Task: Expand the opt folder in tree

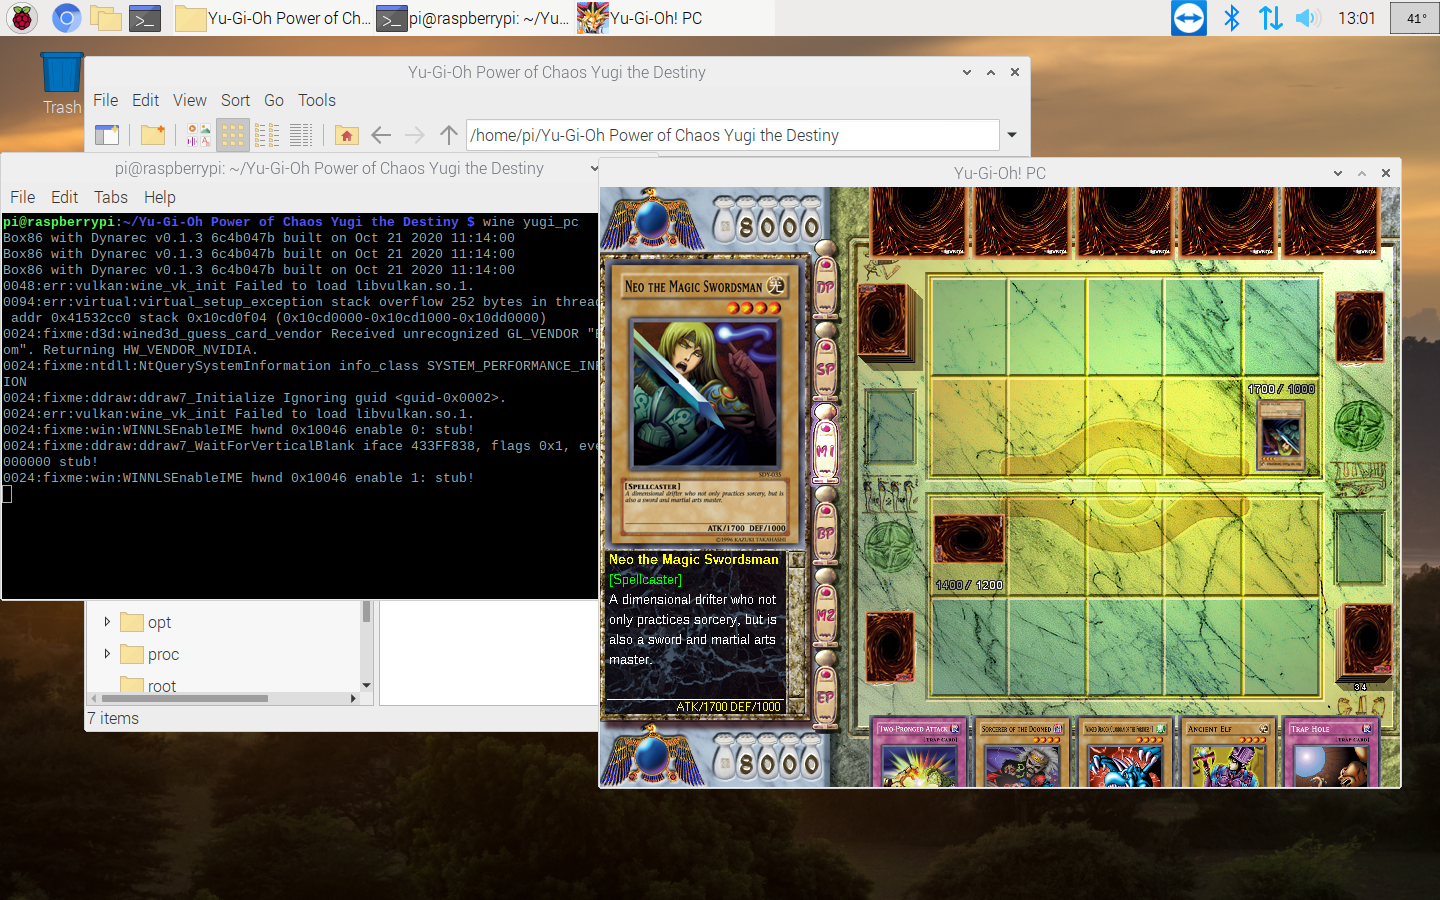Action: pos(107,622)
